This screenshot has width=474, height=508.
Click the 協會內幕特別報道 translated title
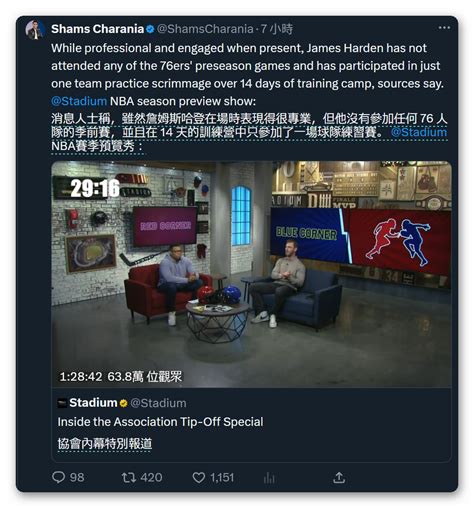(x=105, y=444)
